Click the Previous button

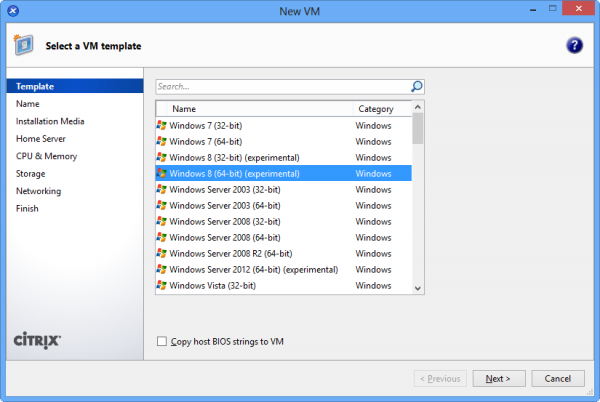[440, 379]
